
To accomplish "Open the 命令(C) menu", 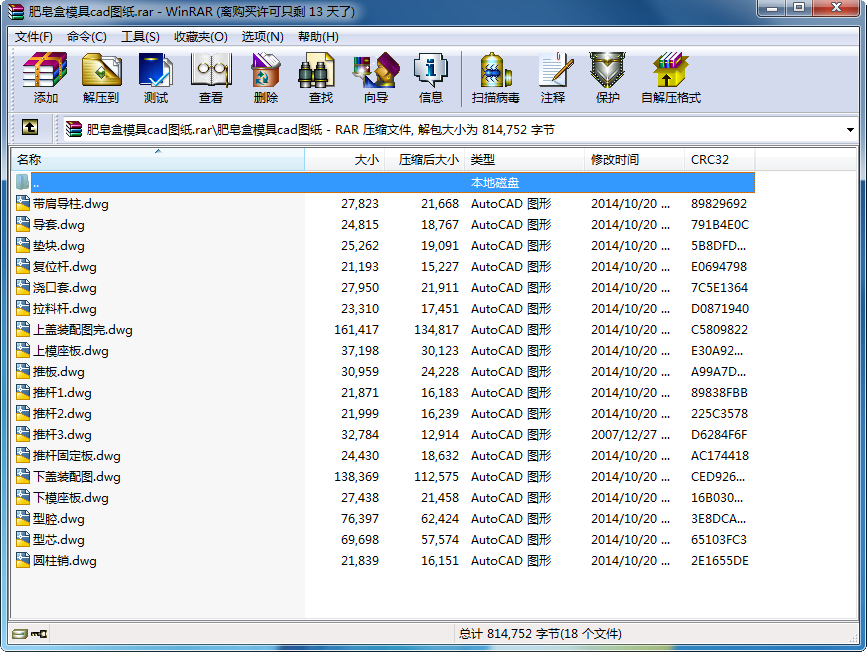I will click(x=87, y=36).
